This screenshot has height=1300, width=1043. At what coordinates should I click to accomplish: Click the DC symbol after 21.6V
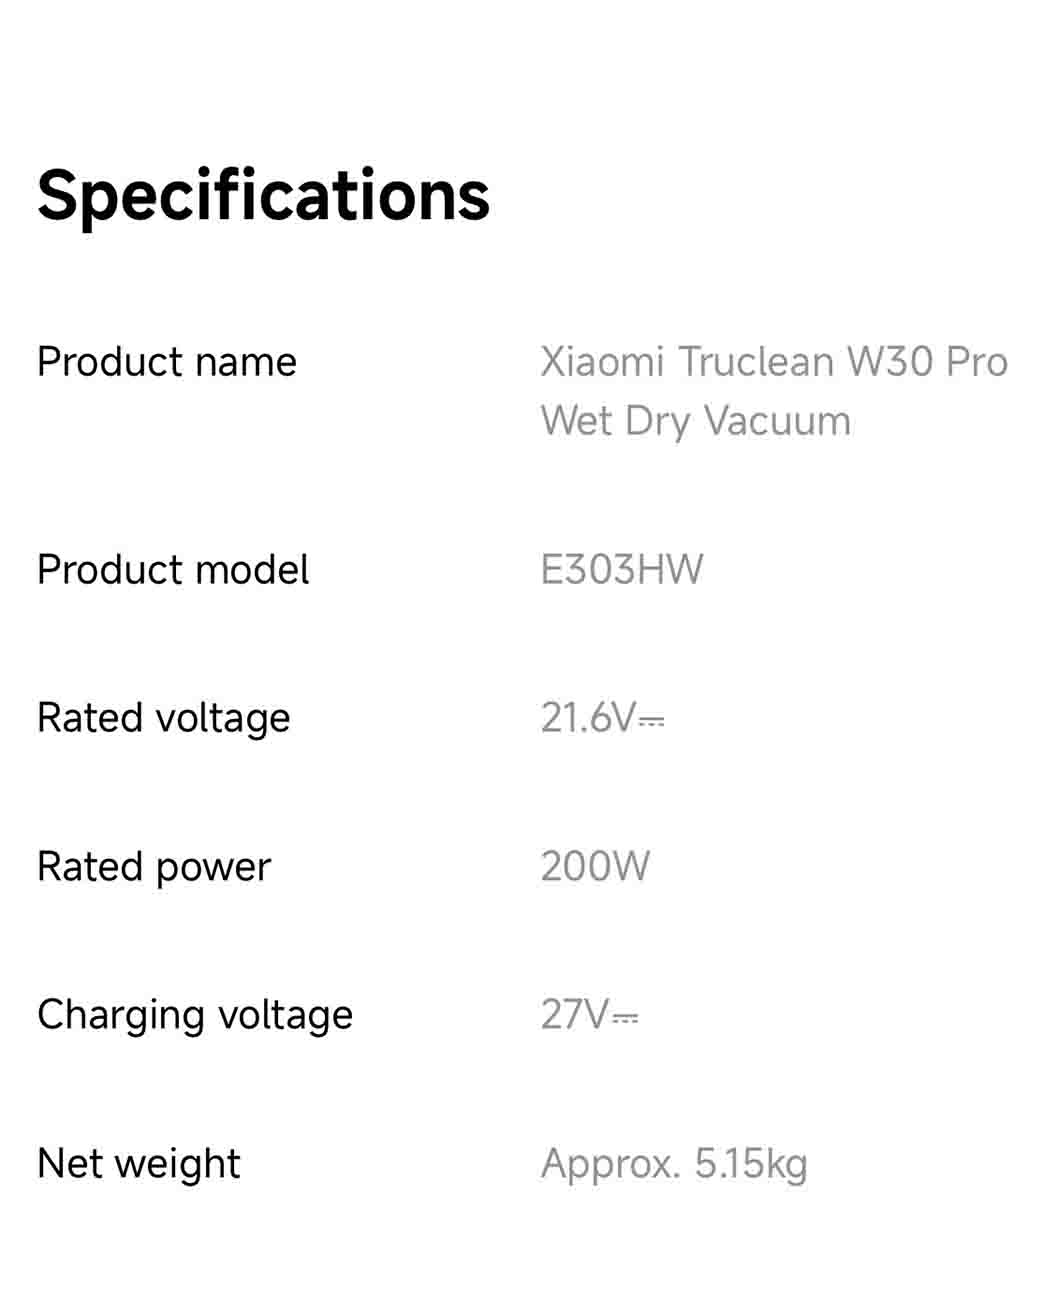point(651,722)
